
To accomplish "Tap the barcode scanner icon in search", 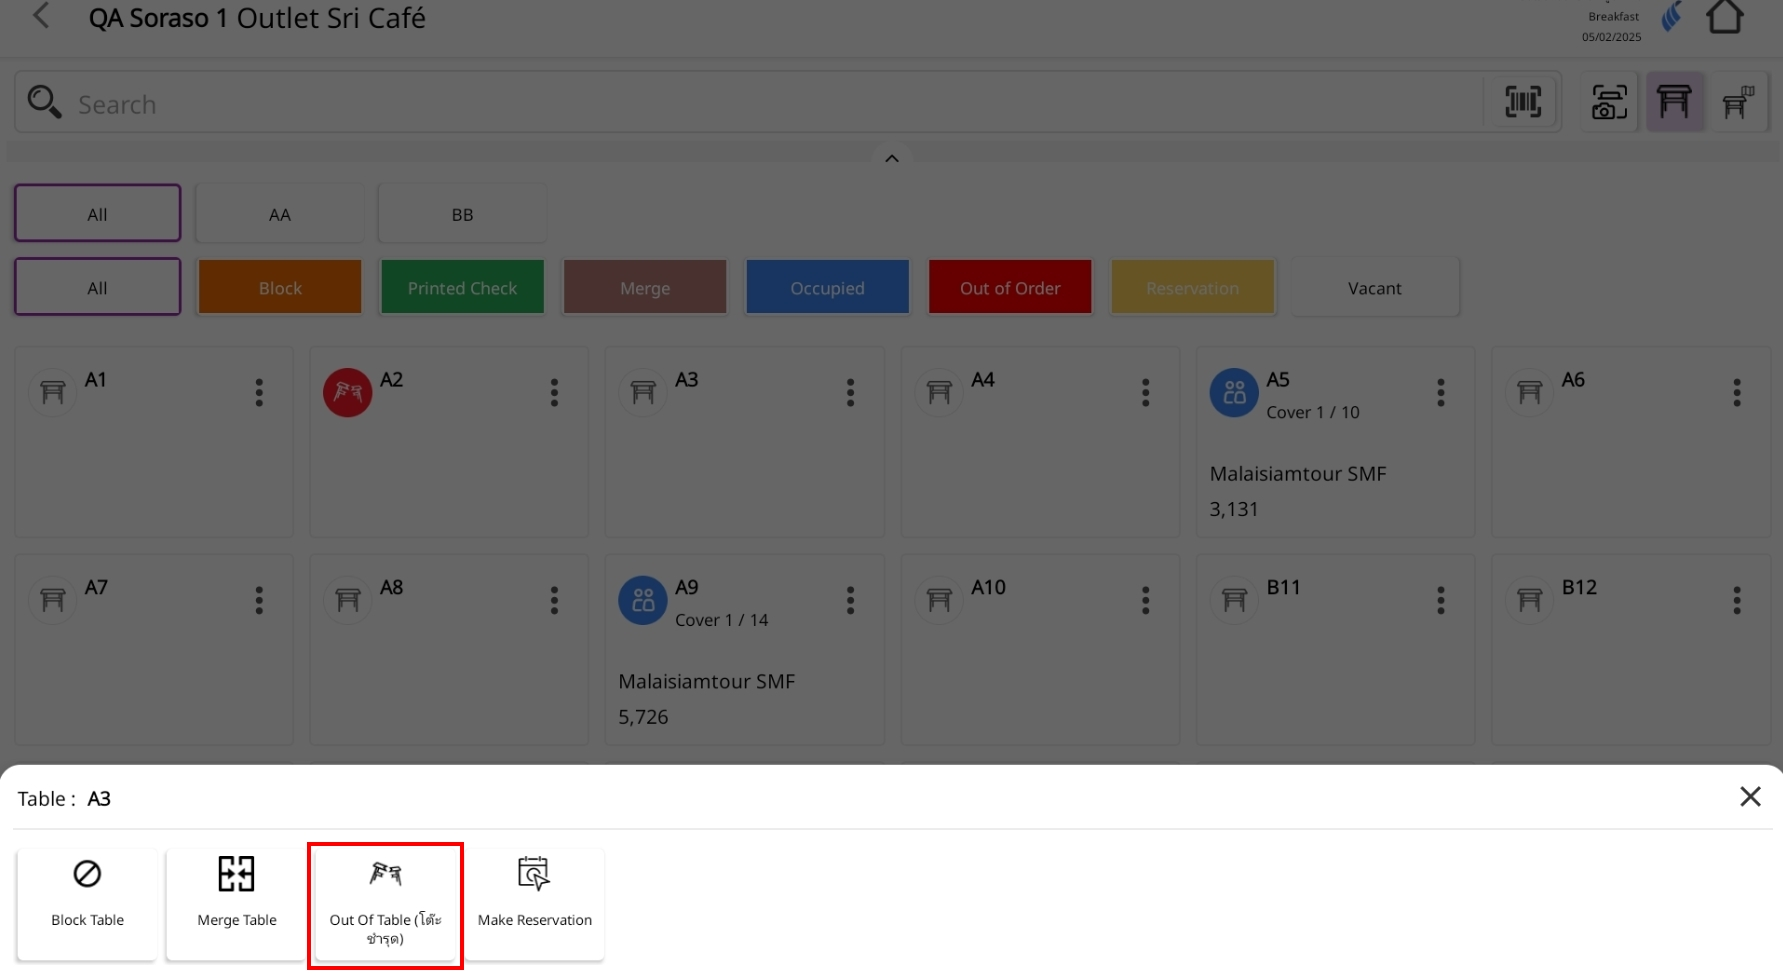I will [1522, 102].
